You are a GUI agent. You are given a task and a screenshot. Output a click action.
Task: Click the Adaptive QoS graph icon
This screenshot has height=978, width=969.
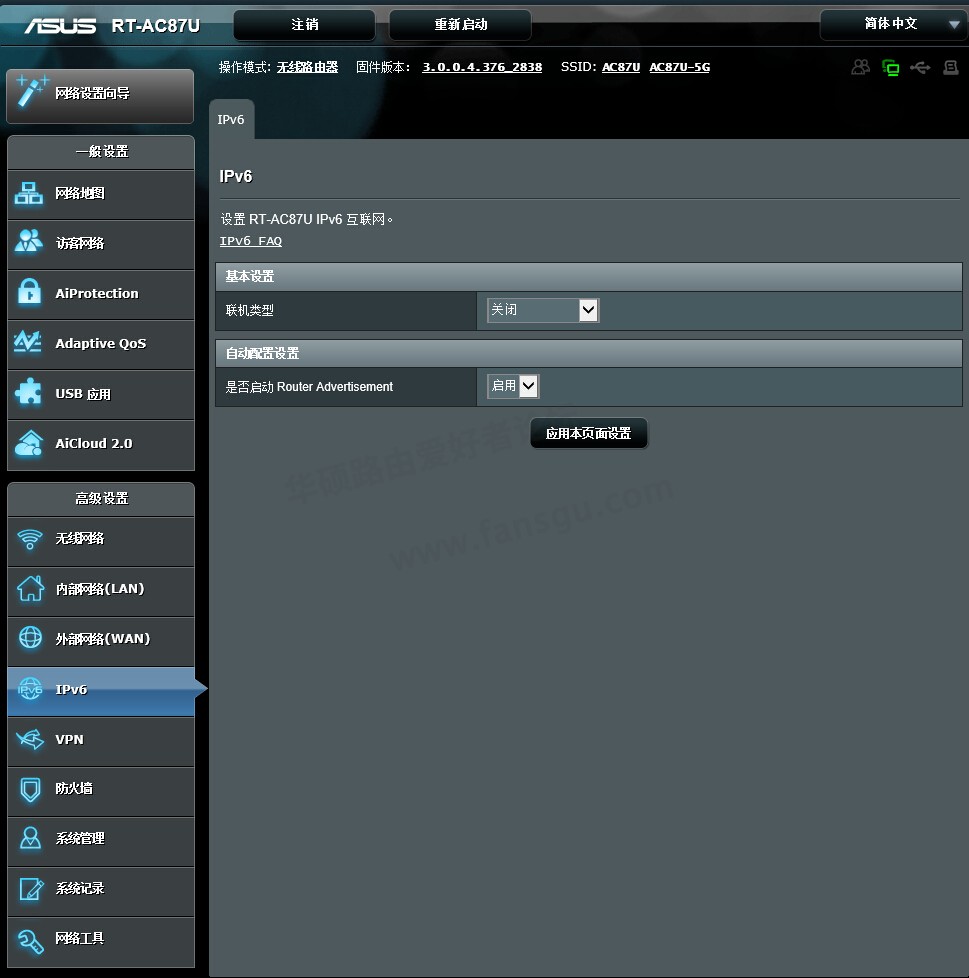tap(28, 342)
